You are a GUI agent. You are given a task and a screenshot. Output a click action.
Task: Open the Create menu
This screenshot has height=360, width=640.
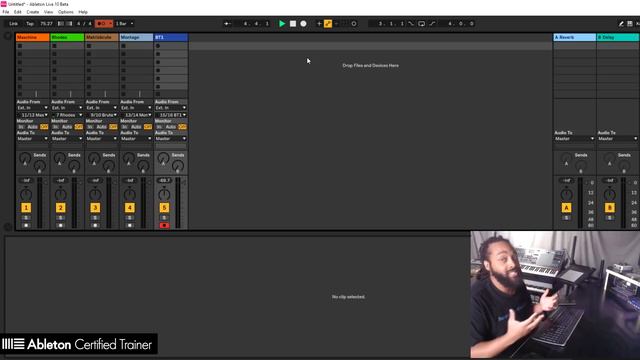click(33, 12)
